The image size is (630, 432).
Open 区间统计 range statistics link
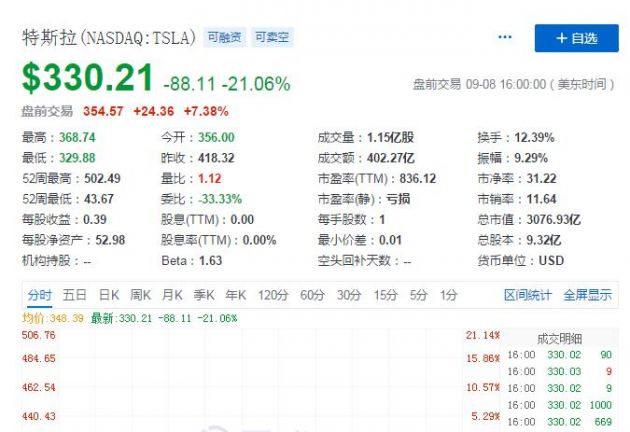click(x=528, y=295)
